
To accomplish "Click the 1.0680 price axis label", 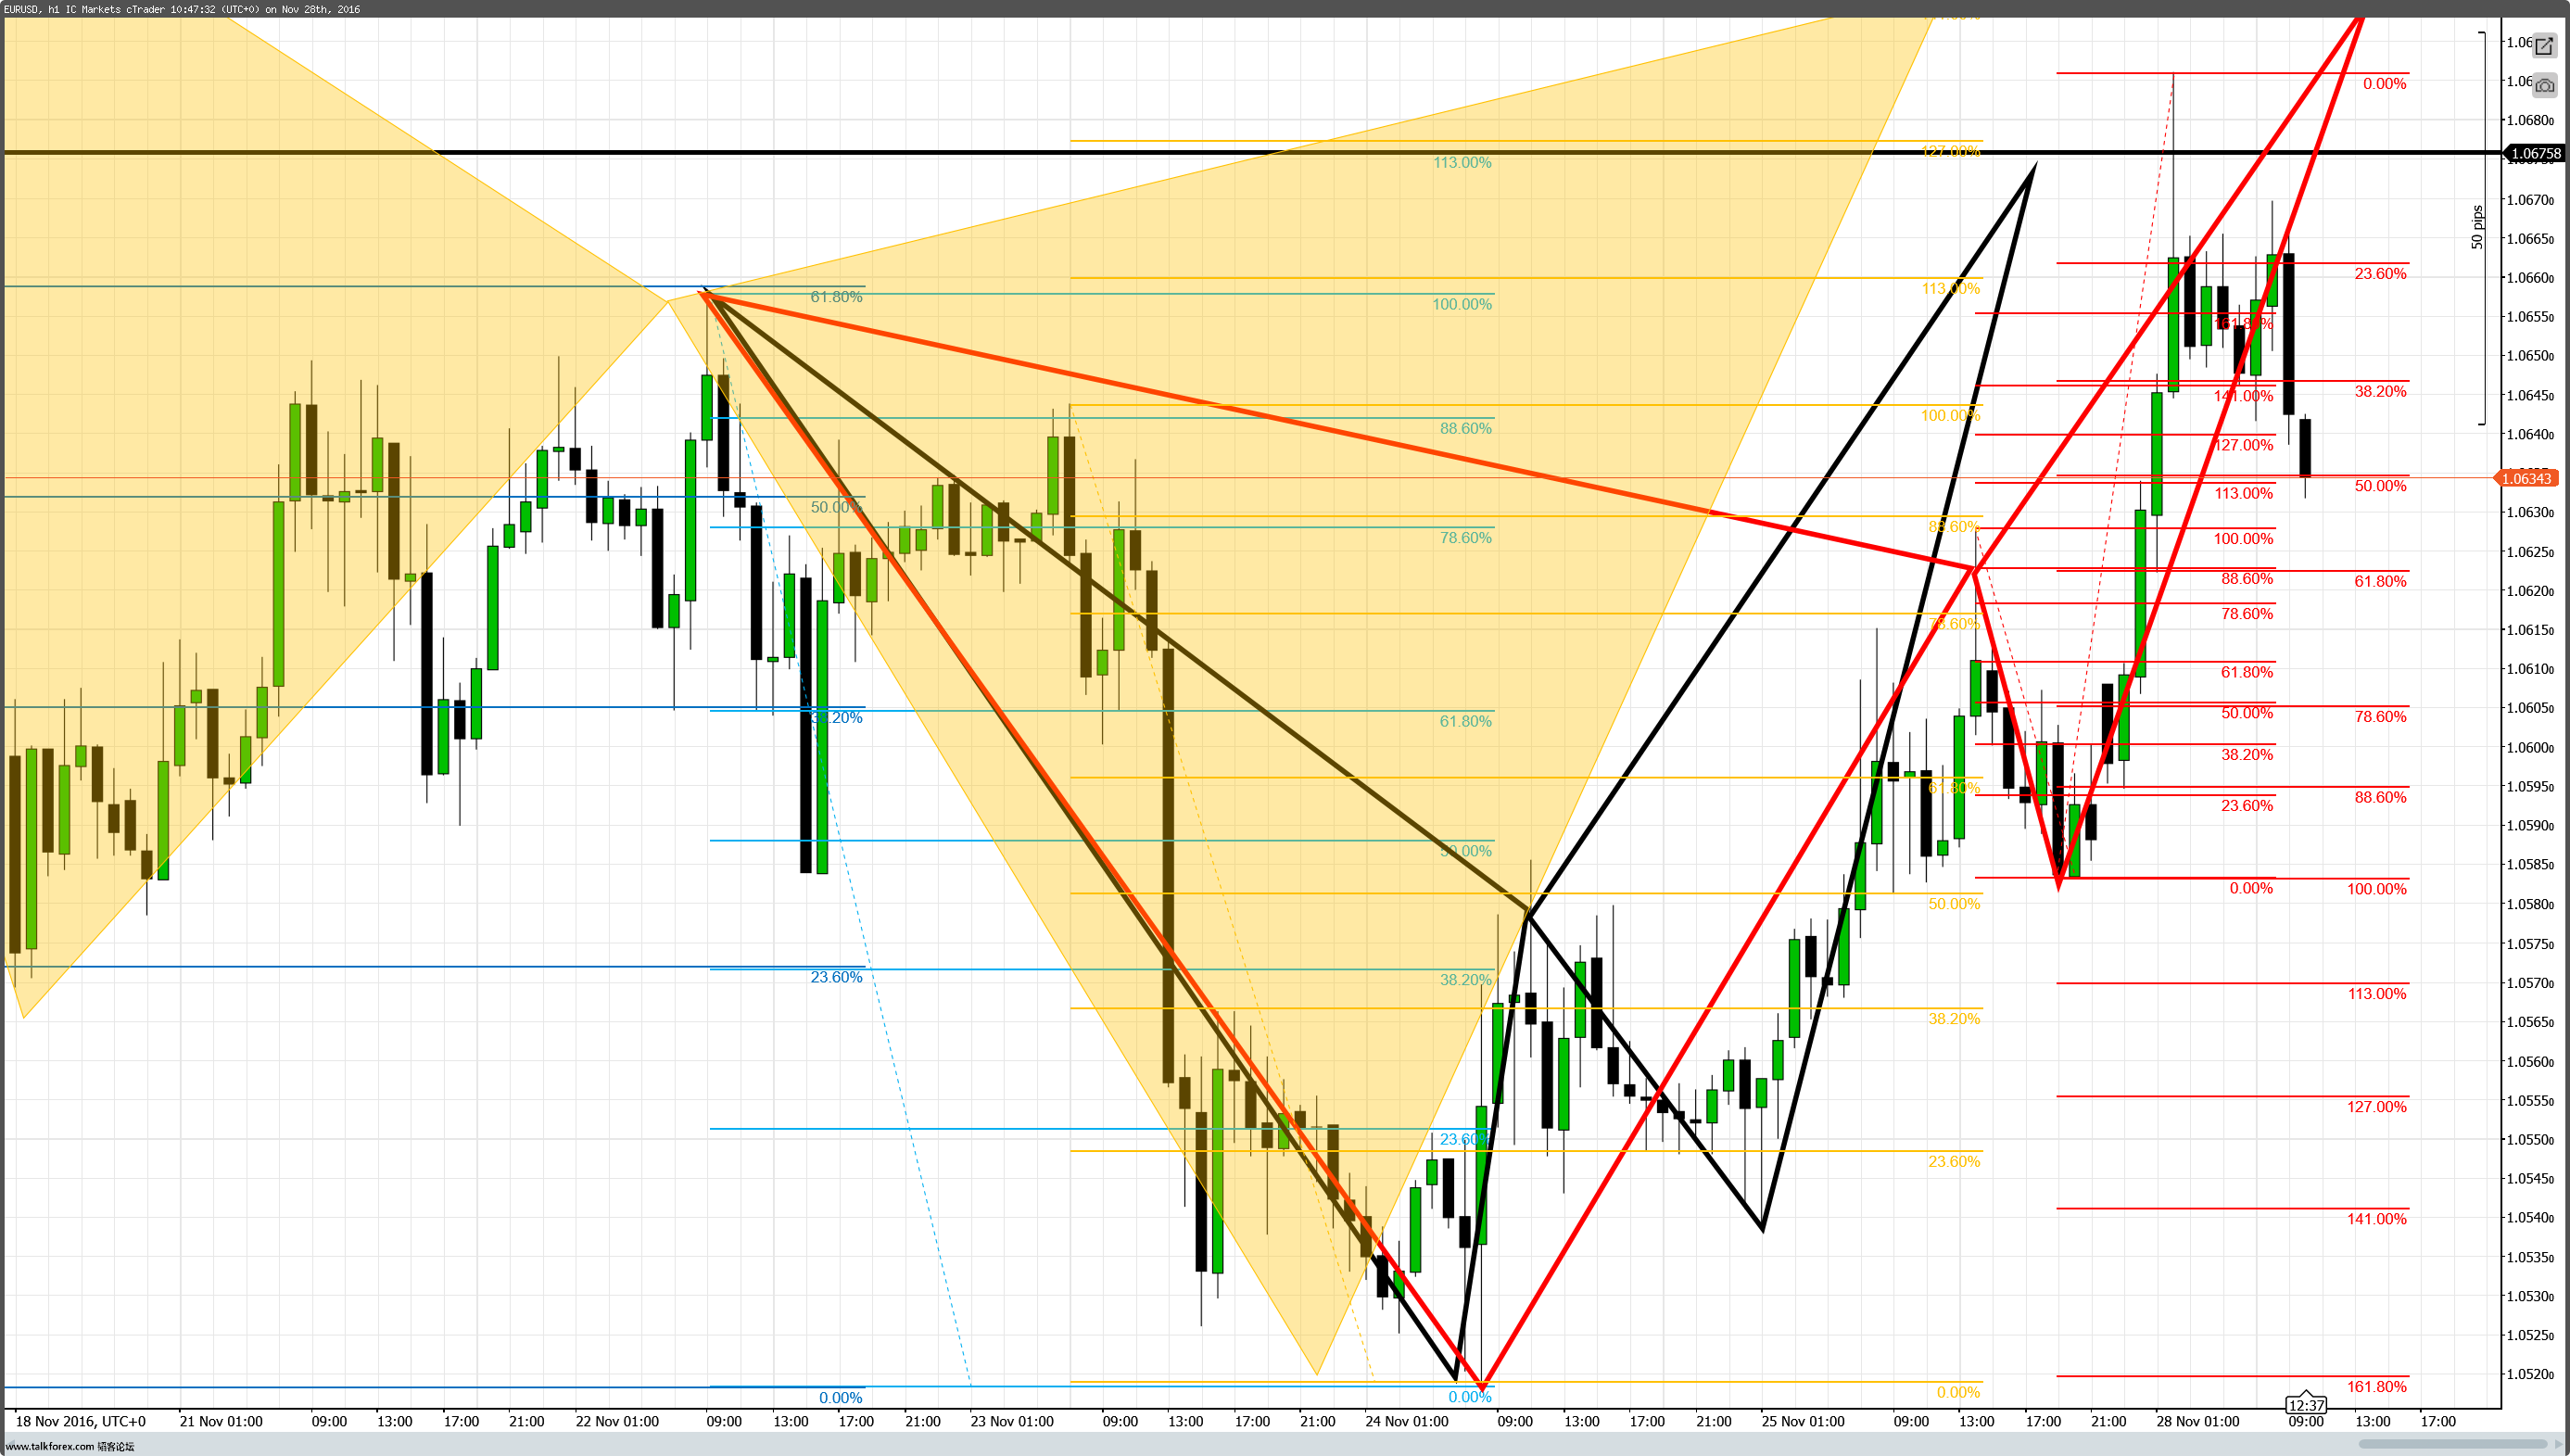I will (x=2529, y=121).
